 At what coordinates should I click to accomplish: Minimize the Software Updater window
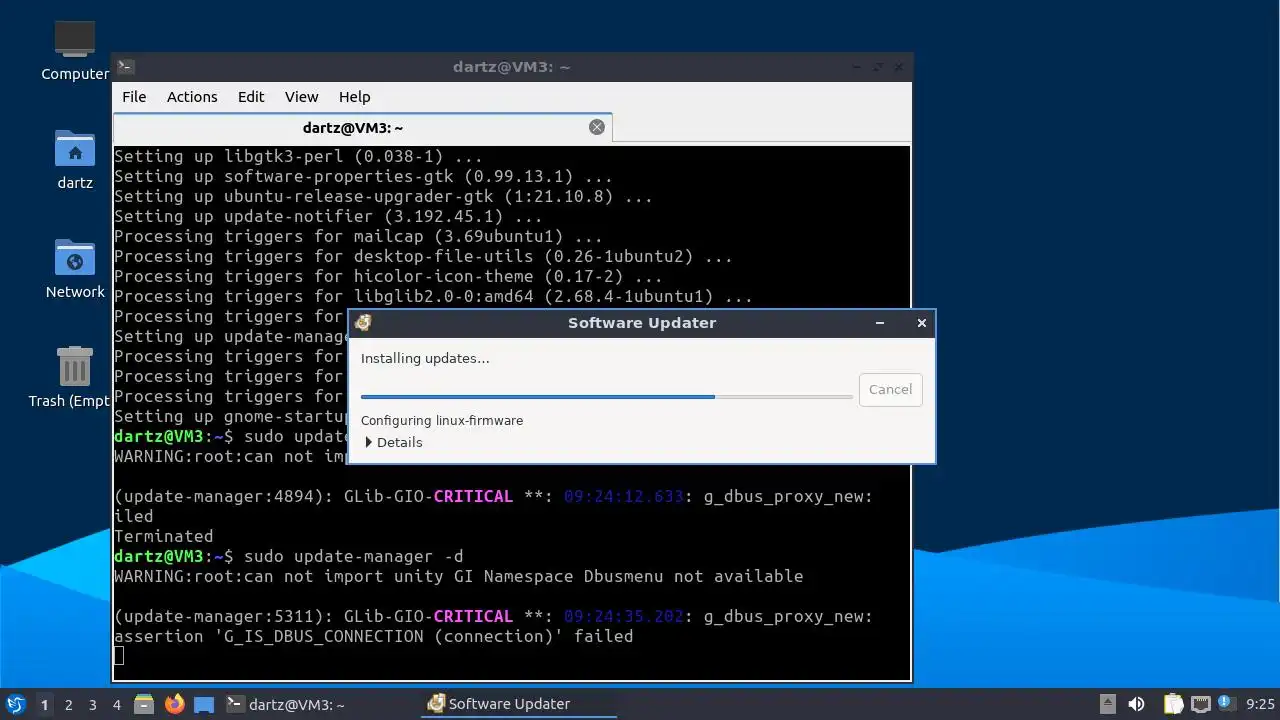(880, 322)
